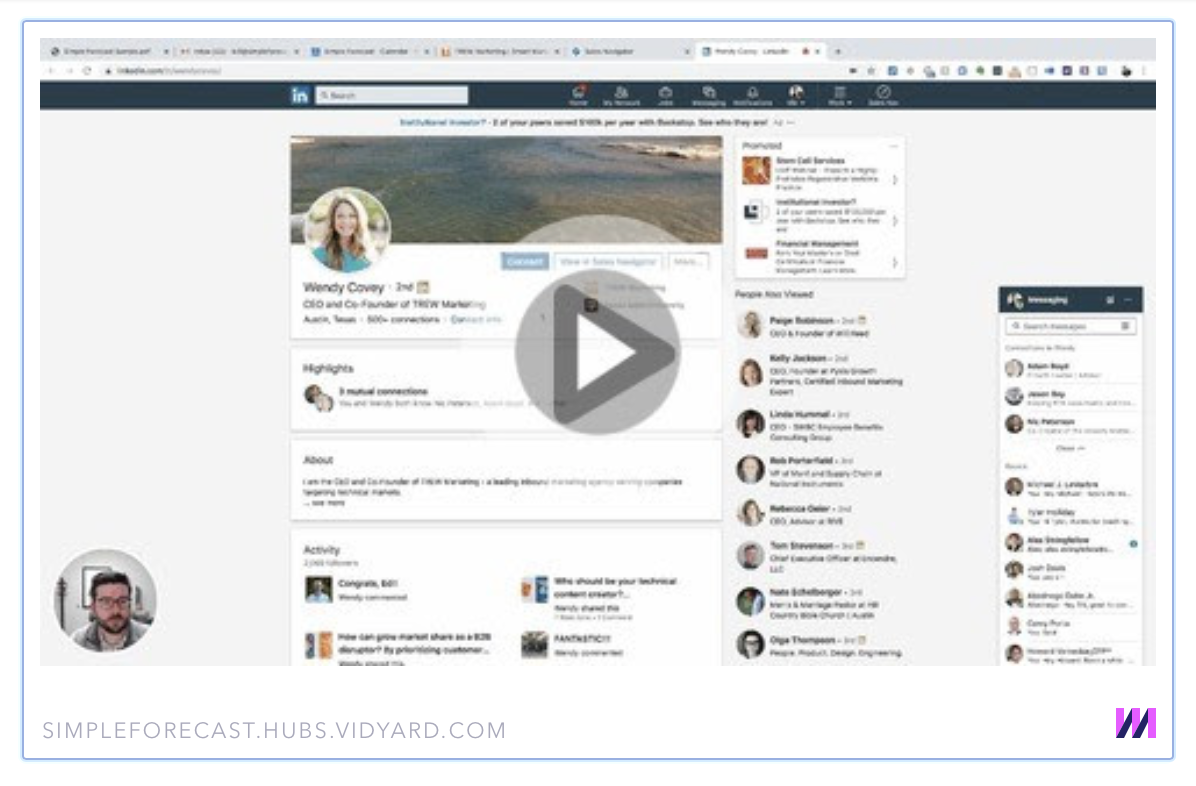Open the Sales Nav compass icon
Viewport: 1196px width, 786px height.
click(883, 95)
